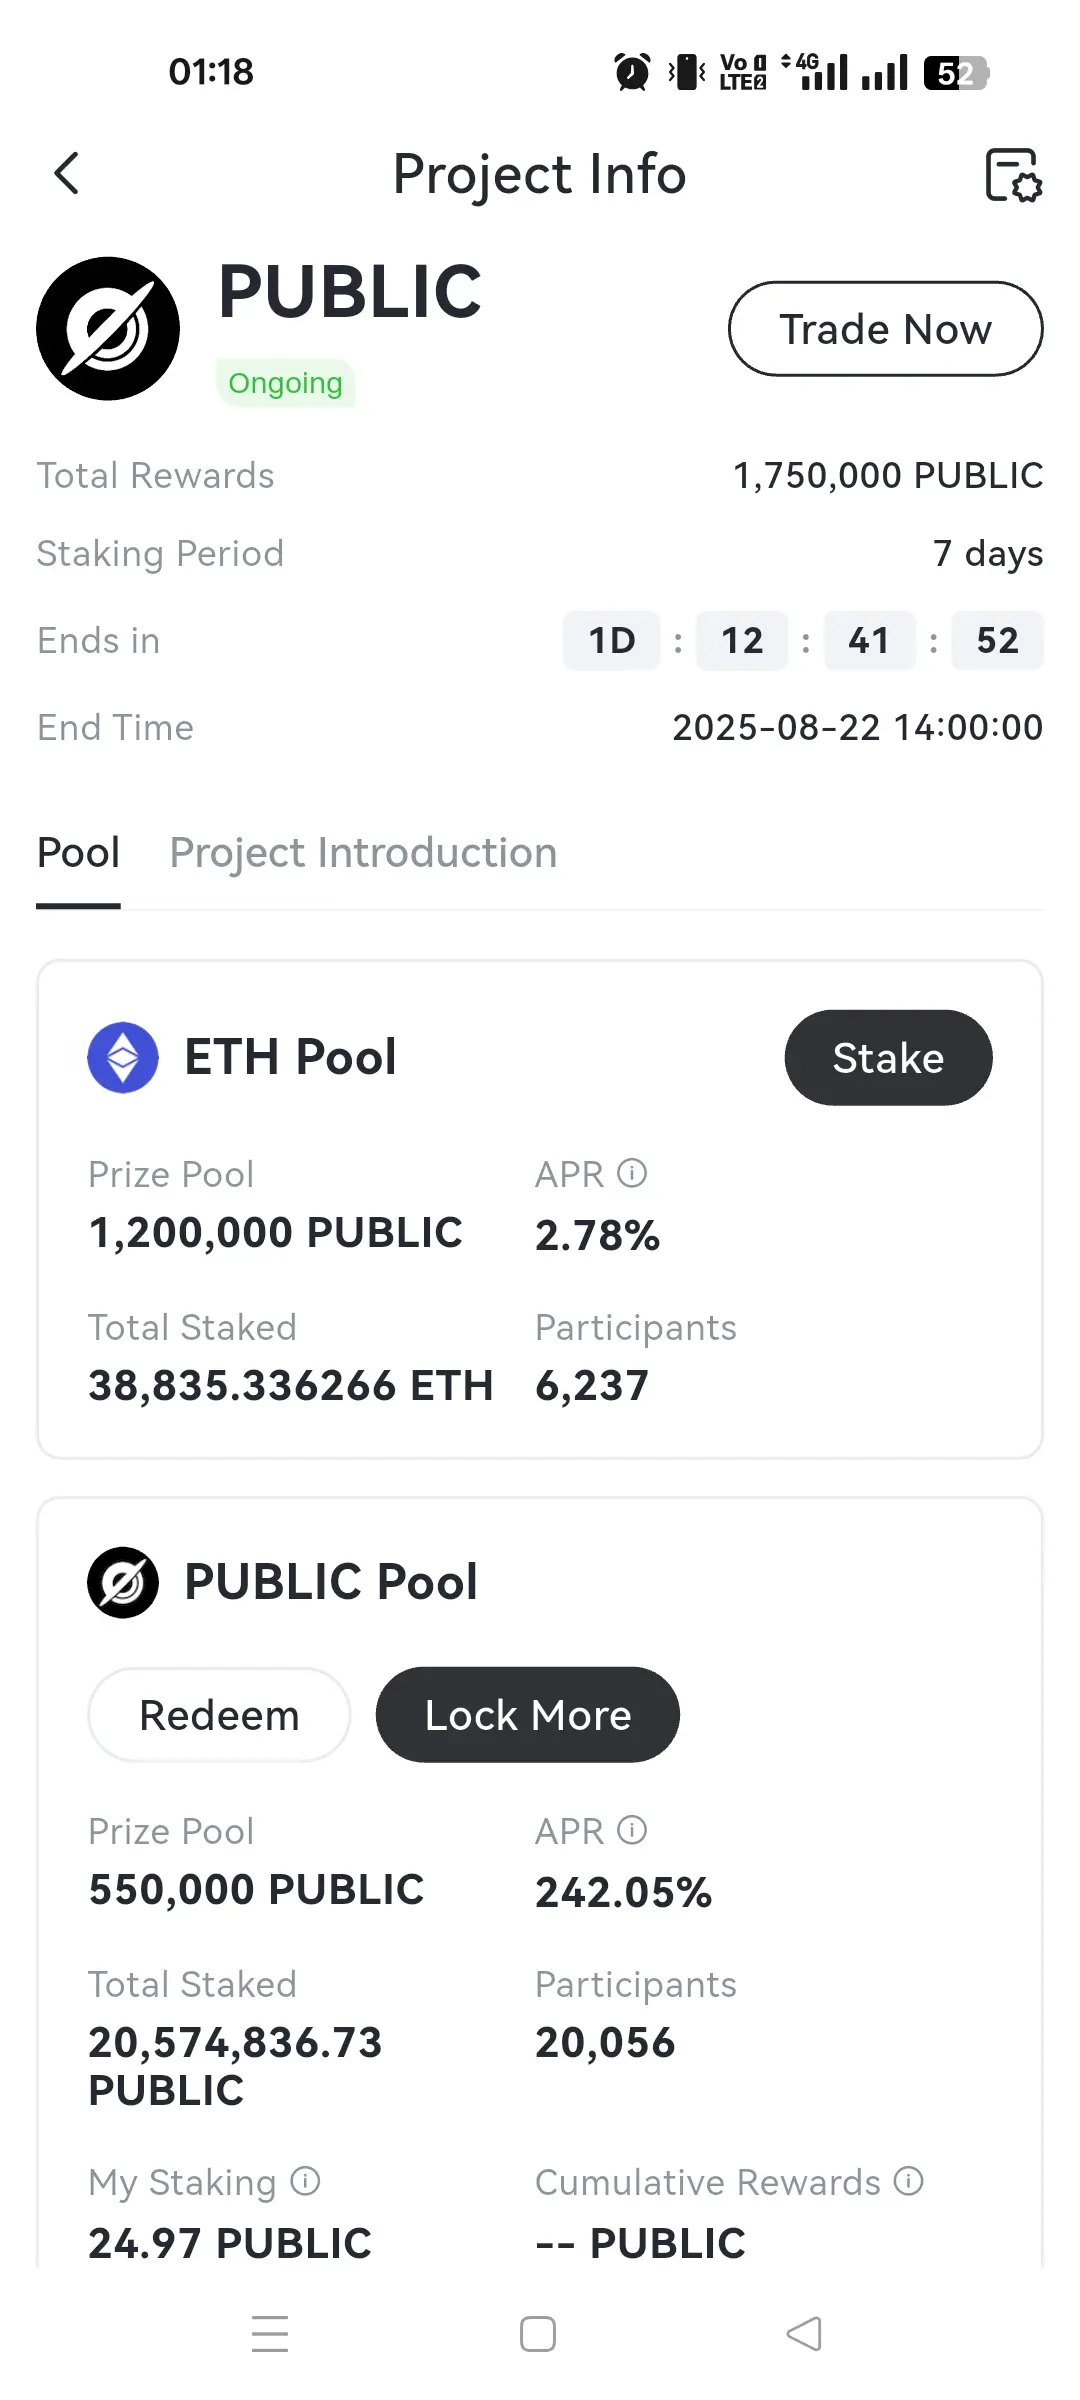
Task: Tap the Android recent apps menu icon
Action: 270,2334
